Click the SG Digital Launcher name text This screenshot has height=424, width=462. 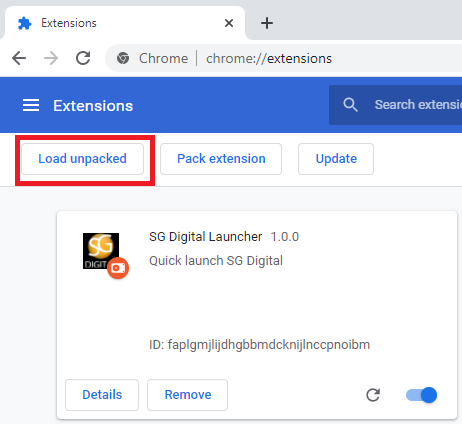(205, 237)
